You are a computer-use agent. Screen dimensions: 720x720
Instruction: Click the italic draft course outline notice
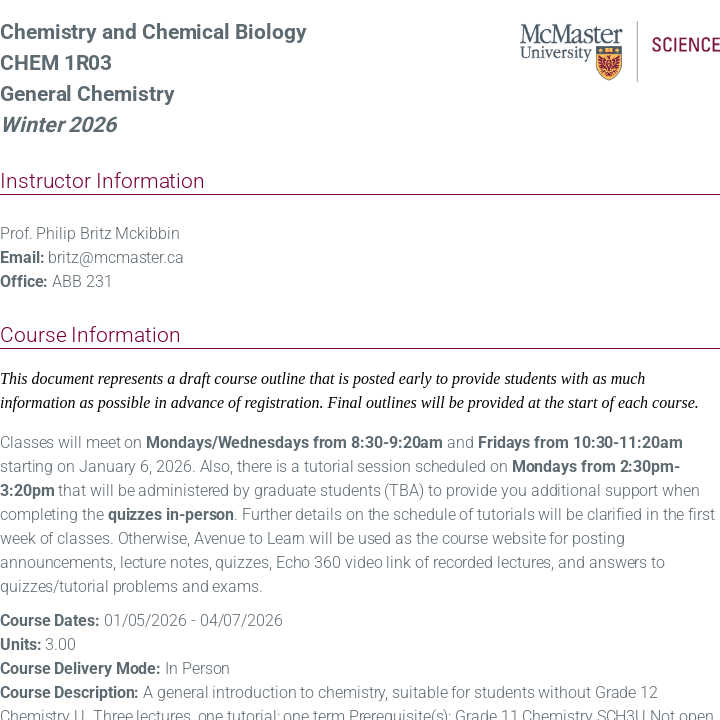pyautogui.click(x=349, y=391)
